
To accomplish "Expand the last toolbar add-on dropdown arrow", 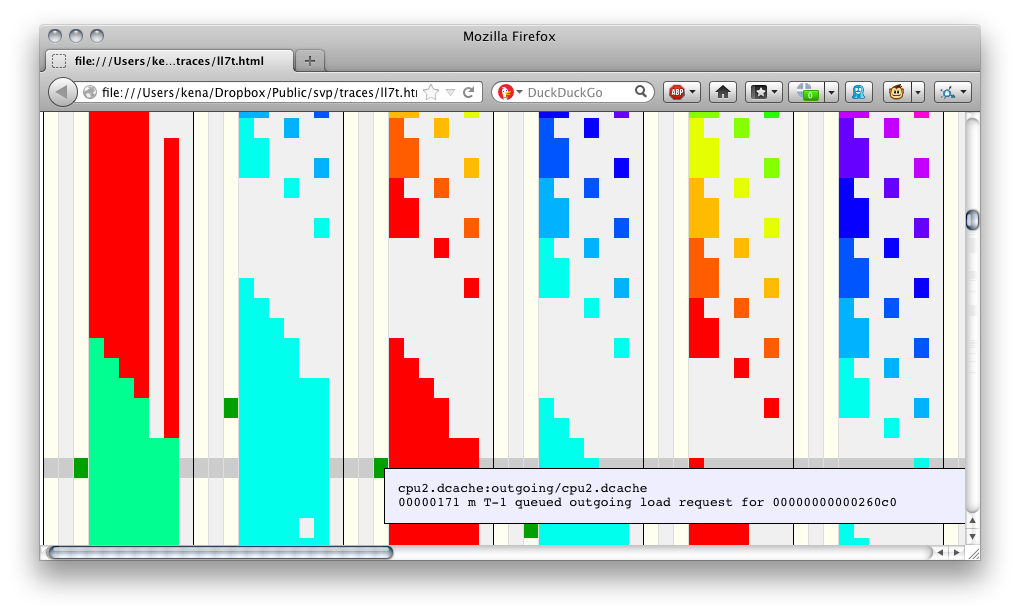I will click(963, 92).
